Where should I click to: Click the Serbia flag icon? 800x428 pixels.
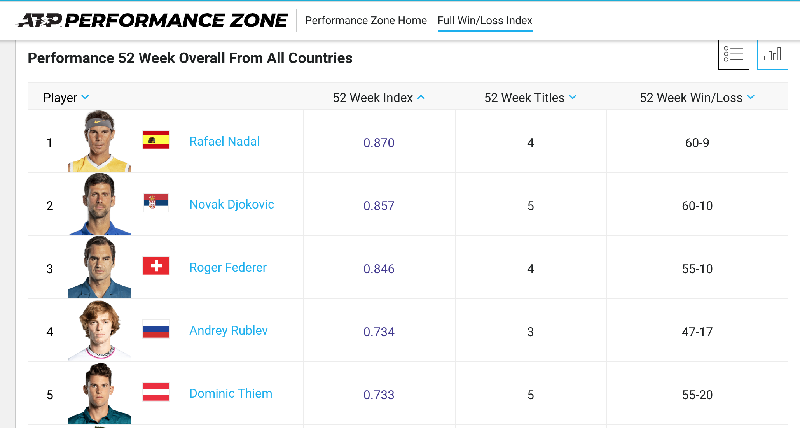[x=156, y=203]
